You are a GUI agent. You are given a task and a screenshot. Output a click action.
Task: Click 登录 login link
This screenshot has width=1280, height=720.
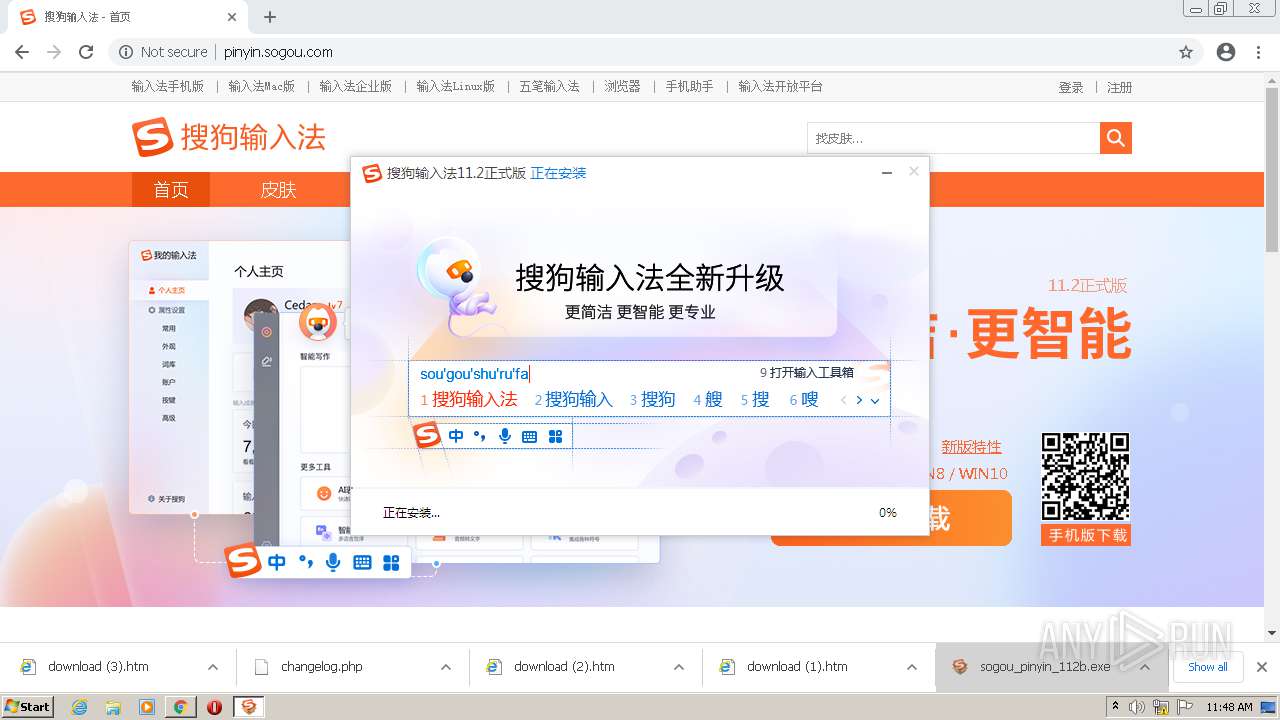tap(1071, 88)
